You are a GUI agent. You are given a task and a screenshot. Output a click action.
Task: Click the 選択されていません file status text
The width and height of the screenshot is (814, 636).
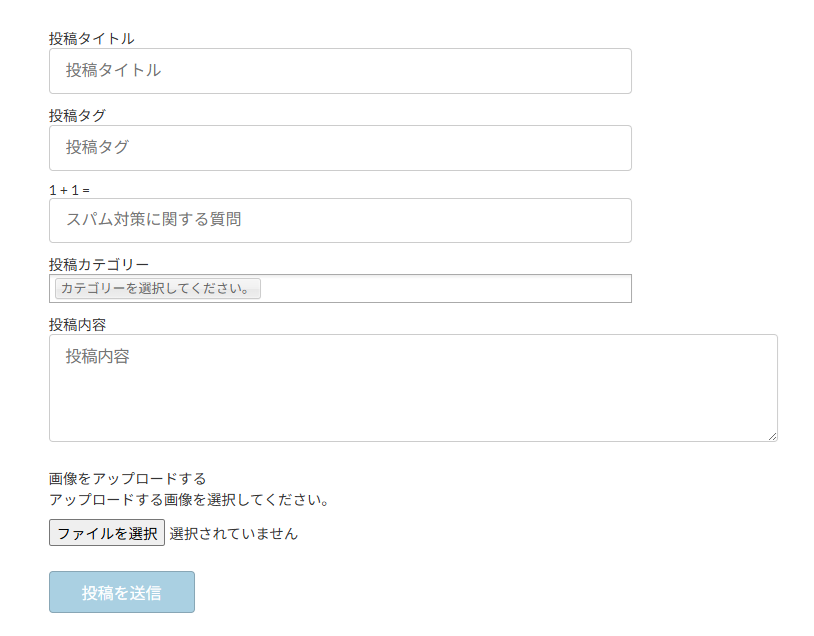234,534
